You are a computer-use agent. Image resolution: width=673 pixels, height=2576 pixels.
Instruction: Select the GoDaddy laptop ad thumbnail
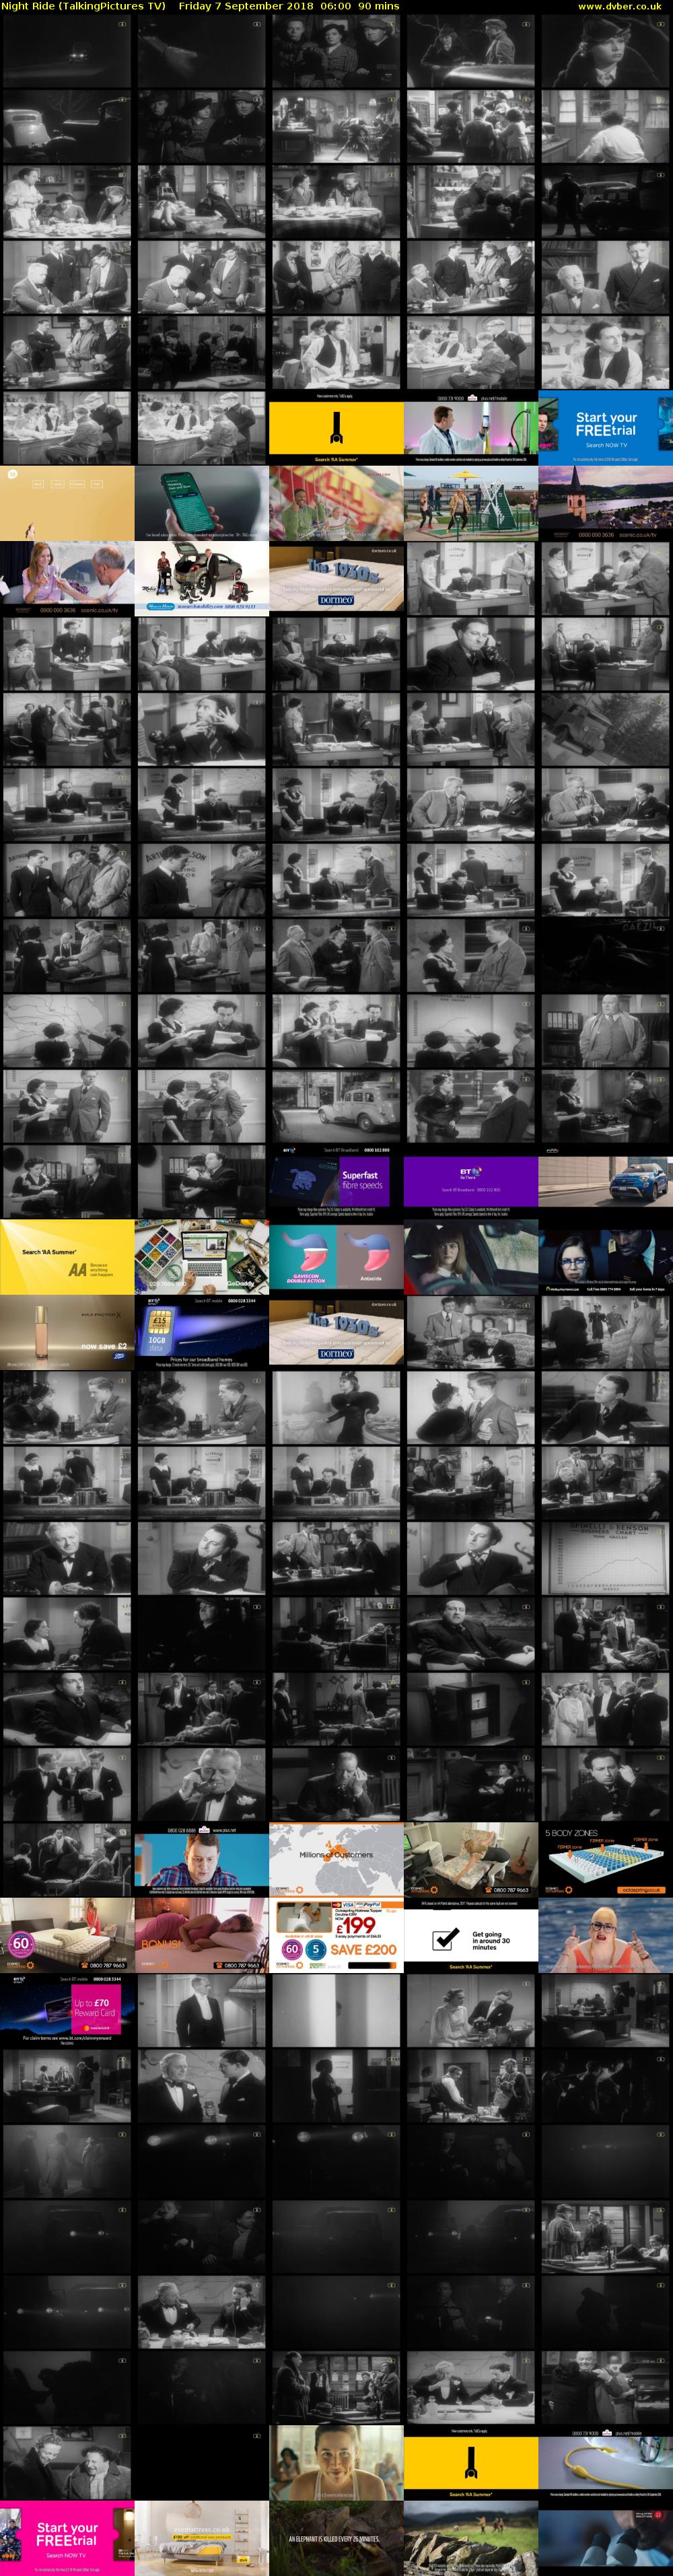[x=201, y=1257]
